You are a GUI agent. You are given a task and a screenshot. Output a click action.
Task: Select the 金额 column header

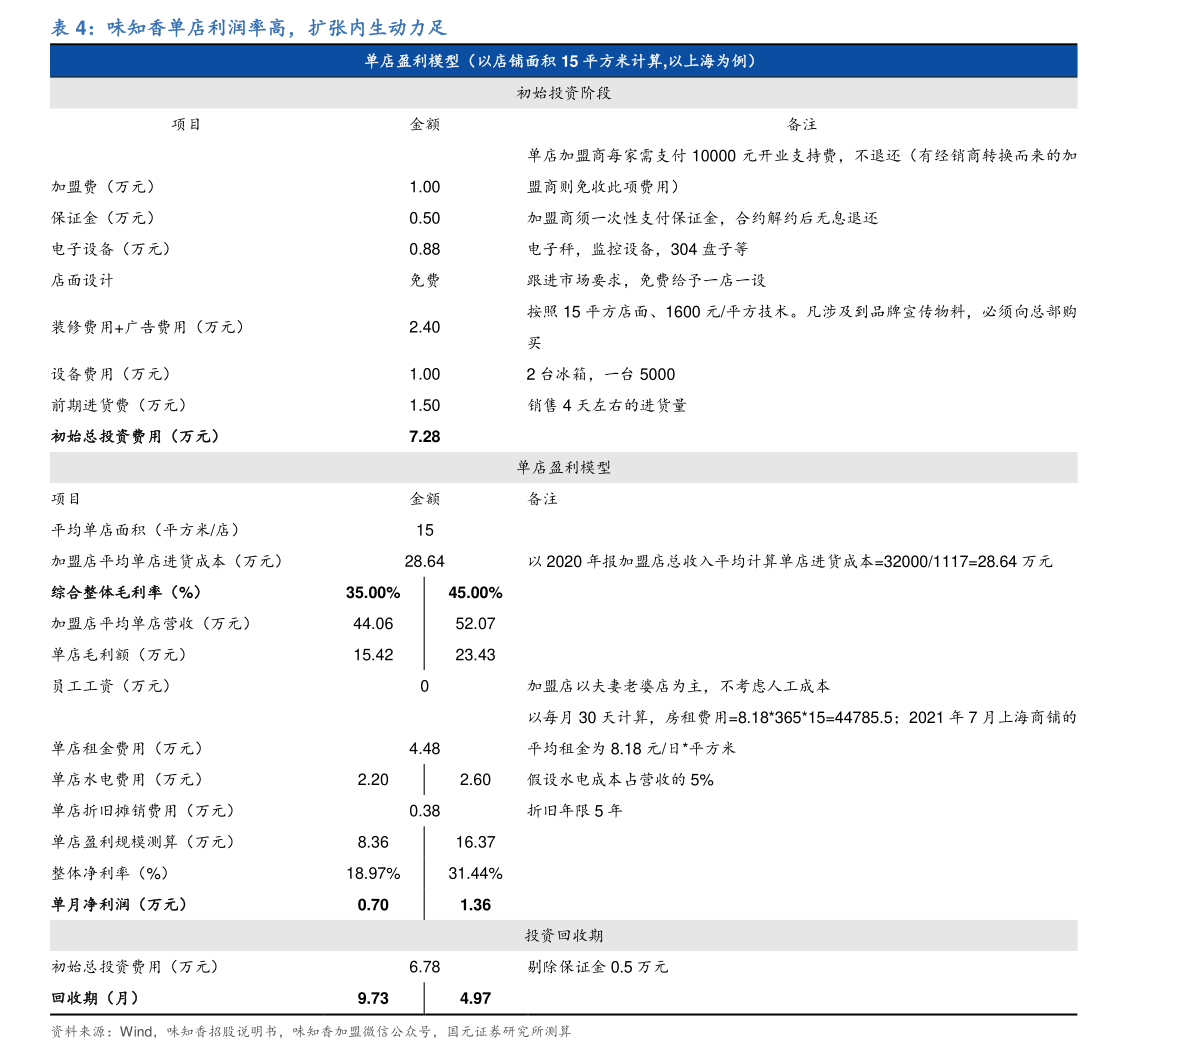pyautogui.click(x=424, y=125)
